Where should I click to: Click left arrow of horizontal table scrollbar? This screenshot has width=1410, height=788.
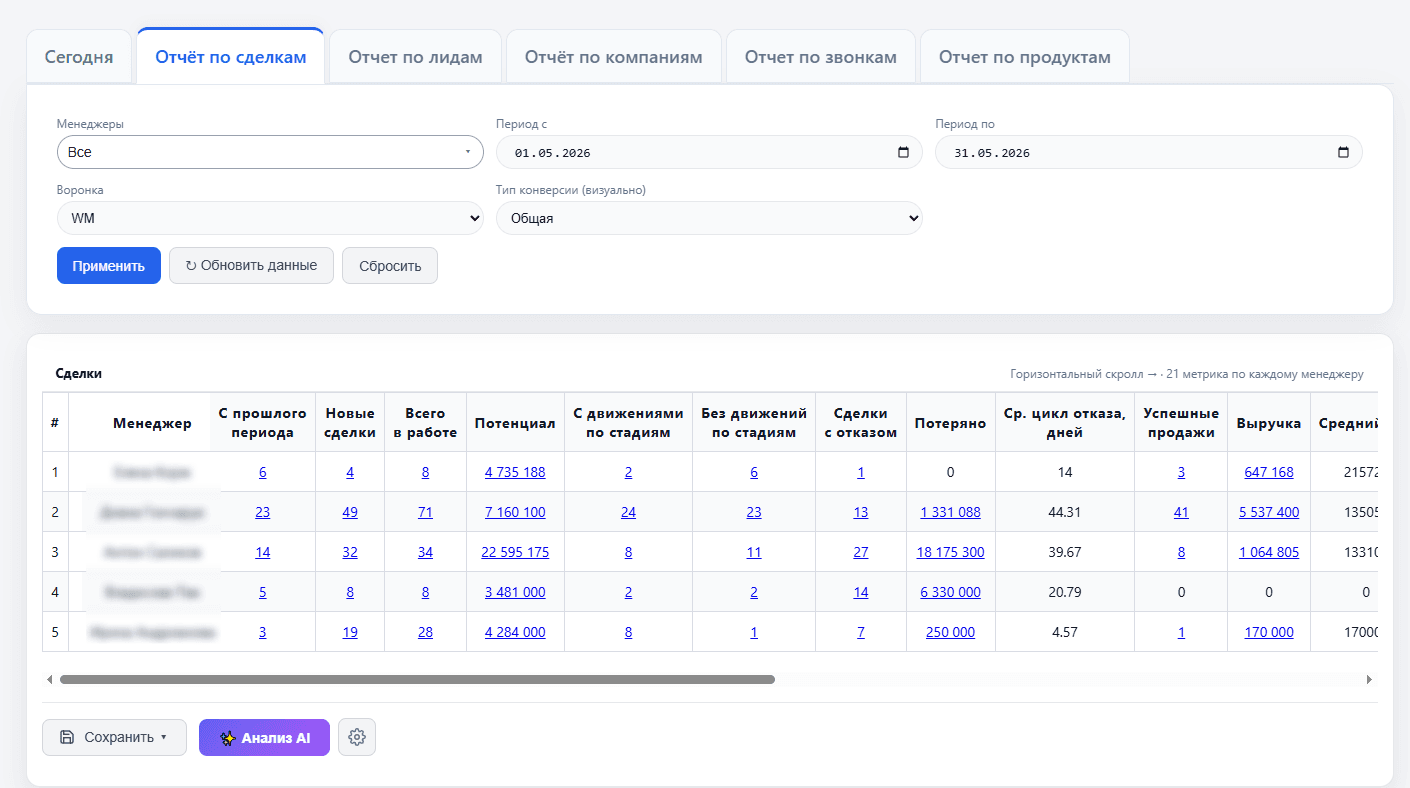click(50, 679)
